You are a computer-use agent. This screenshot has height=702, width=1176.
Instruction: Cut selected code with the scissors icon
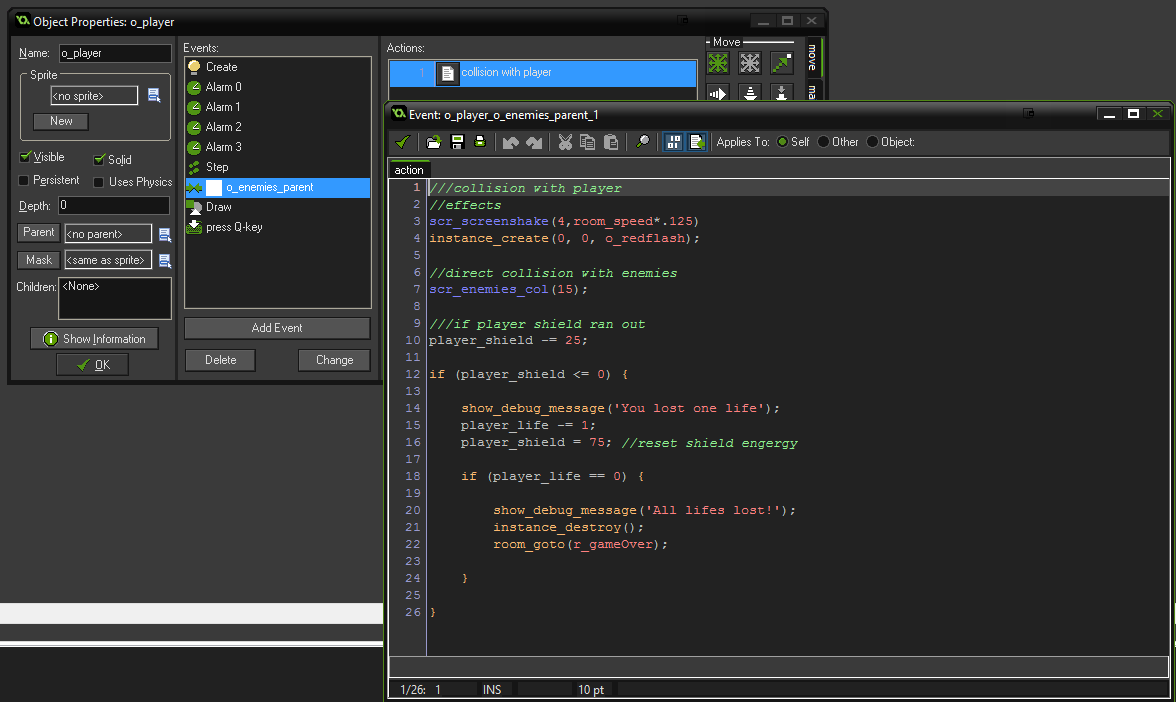tap(565, 142)
